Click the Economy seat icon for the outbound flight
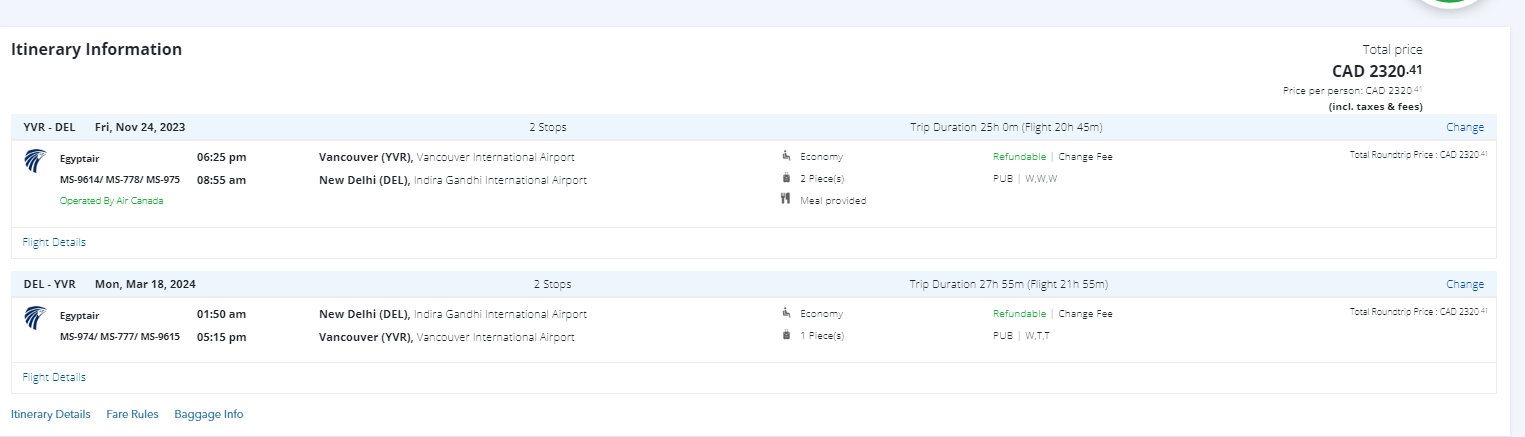 click(786, 156)
